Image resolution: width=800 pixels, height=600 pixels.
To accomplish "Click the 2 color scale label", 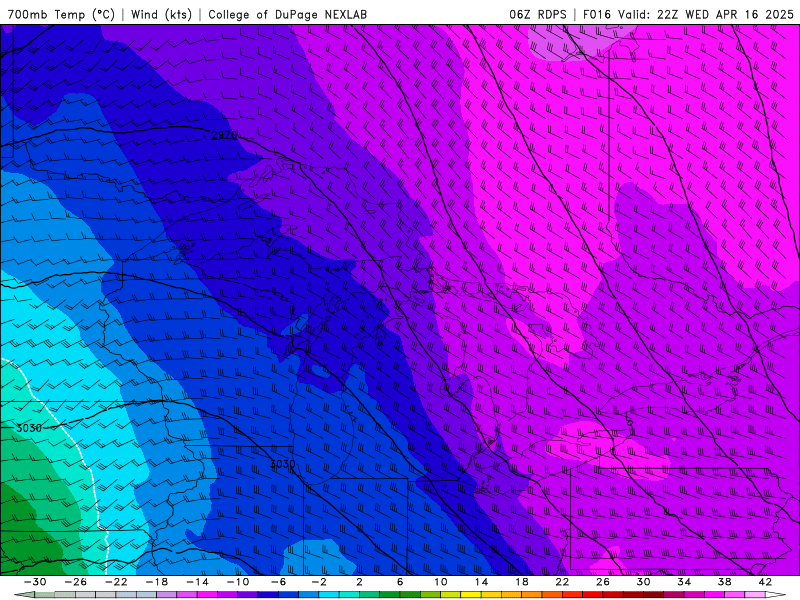I will pyautogui.click(x=360, y=582).
